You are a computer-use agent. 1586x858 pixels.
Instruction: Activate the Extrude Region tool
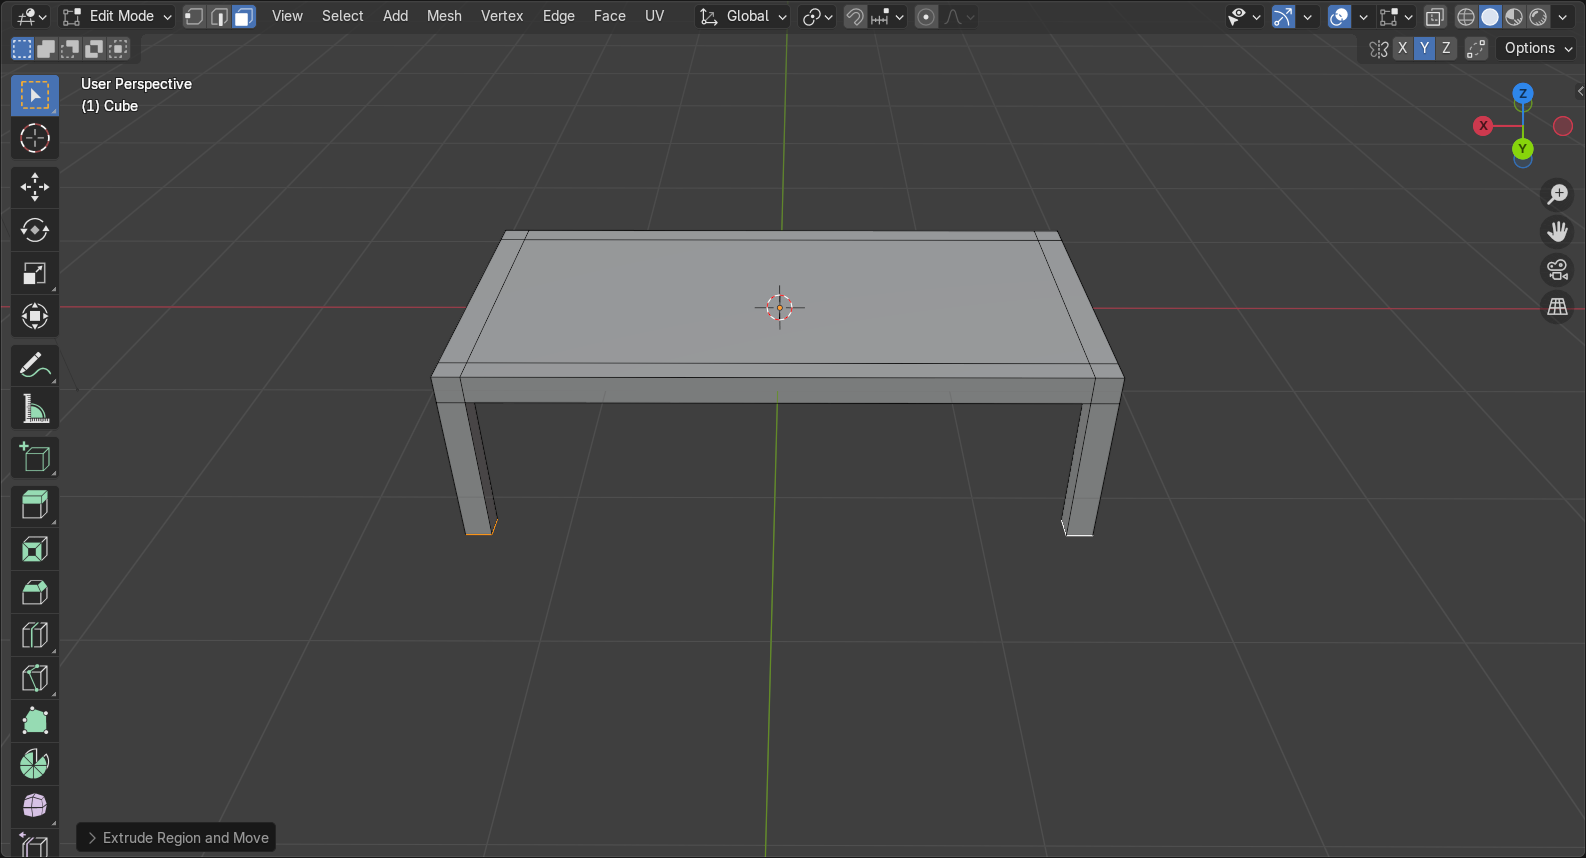(34, 505)
